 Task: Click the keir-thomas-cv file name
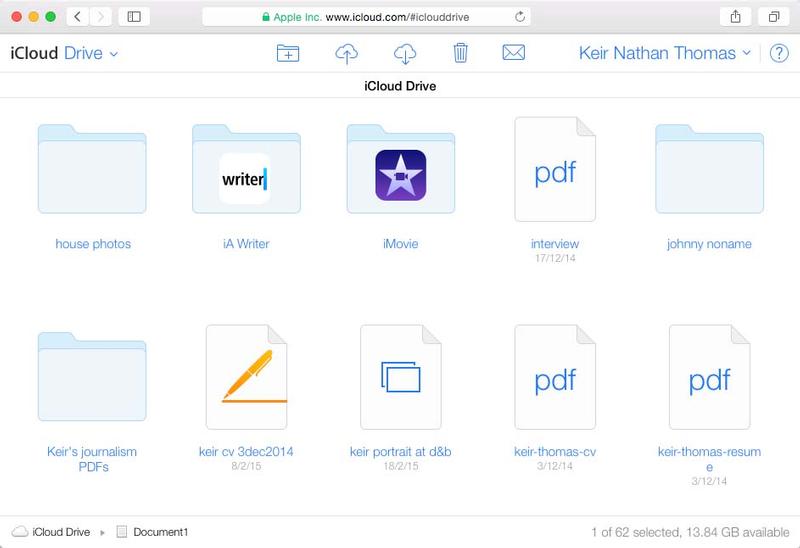555,452
